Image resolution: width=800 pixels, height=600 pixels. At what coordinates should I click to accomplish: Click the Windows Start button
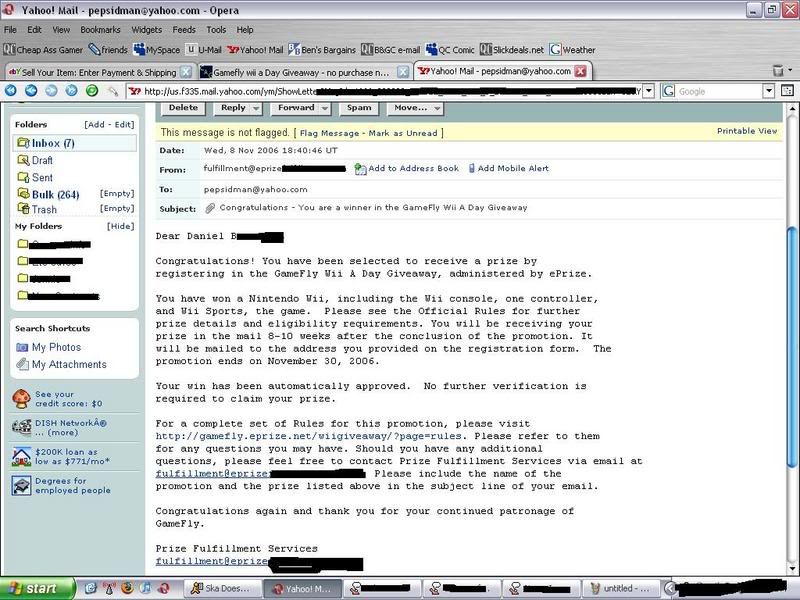37,588
